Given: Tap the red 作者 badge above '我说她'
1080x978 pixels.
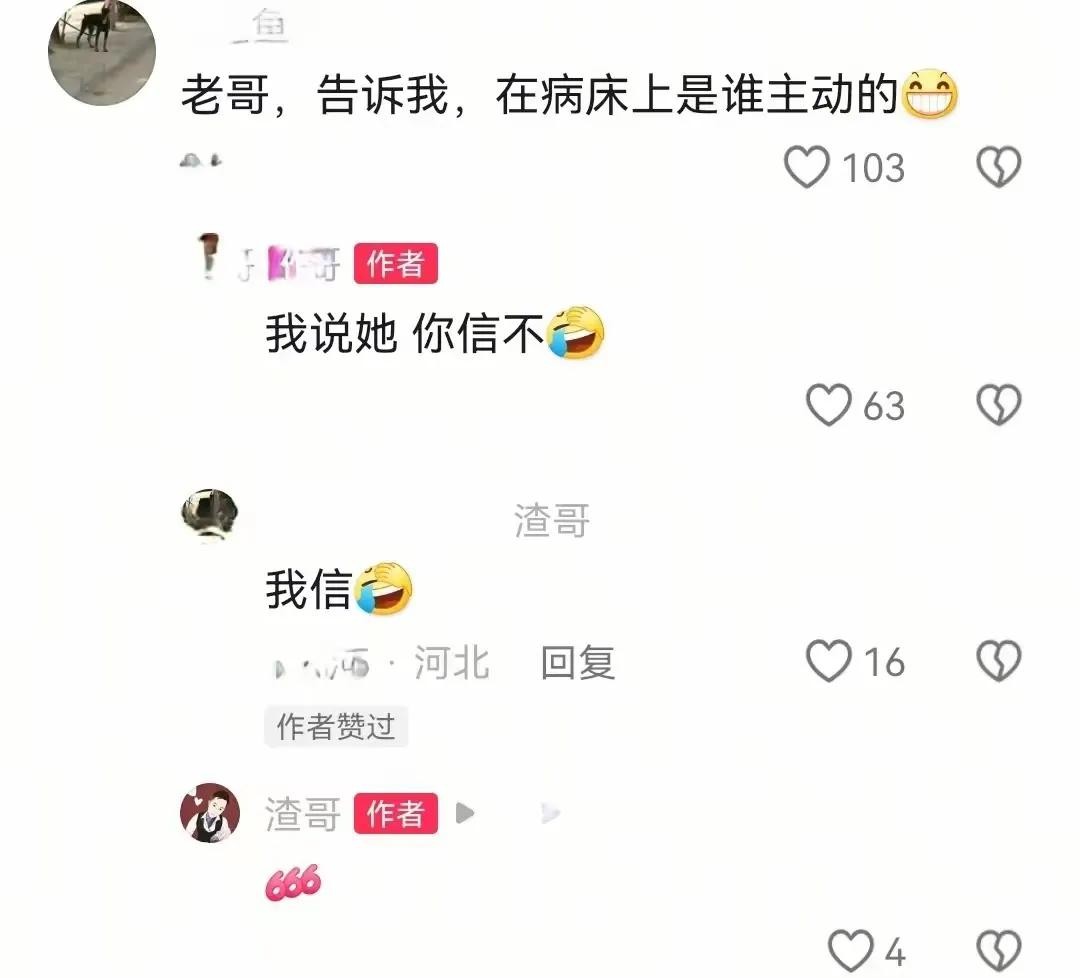Looking at the screenshot, I should 395,263.
